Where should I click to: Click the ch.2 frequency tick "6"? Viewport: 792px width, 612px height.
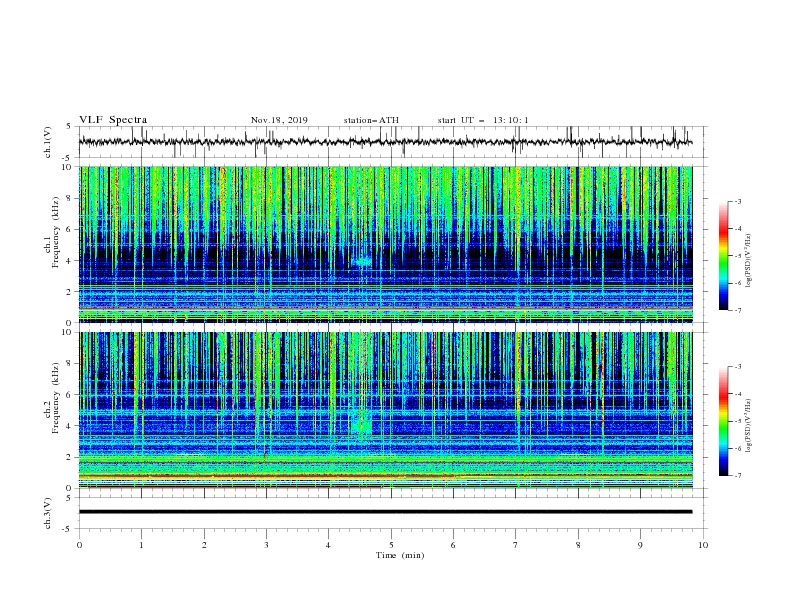click(69, 395)
